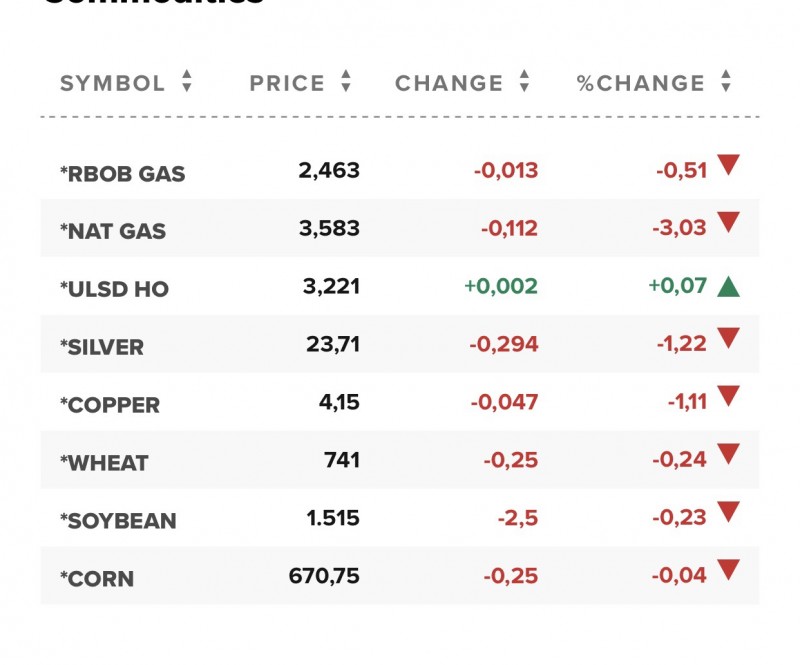Open the *NAT GAS symbol link
The image size is (800, 665).
pyautogui.click(x=113, y=232)
